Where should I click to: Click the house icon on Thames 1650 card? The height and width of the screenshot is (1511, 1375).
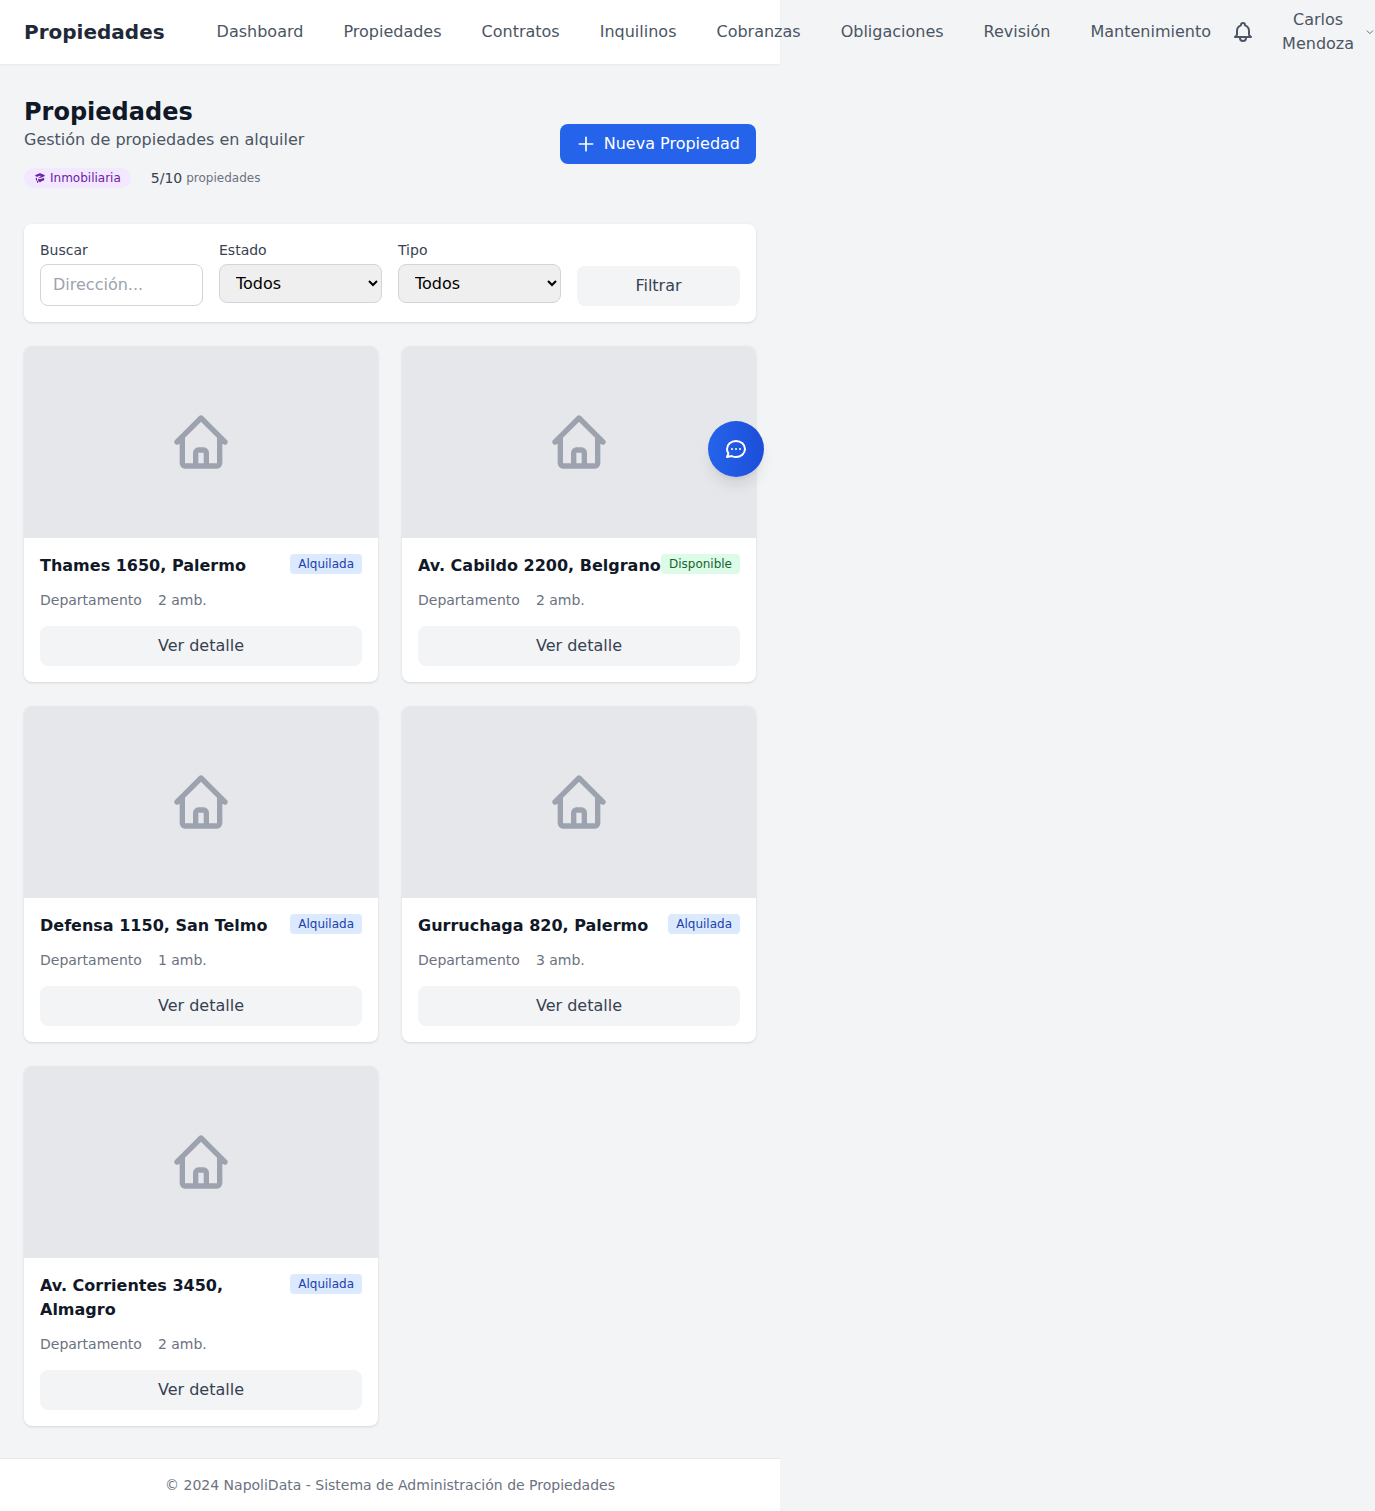[x=200, y=442]
